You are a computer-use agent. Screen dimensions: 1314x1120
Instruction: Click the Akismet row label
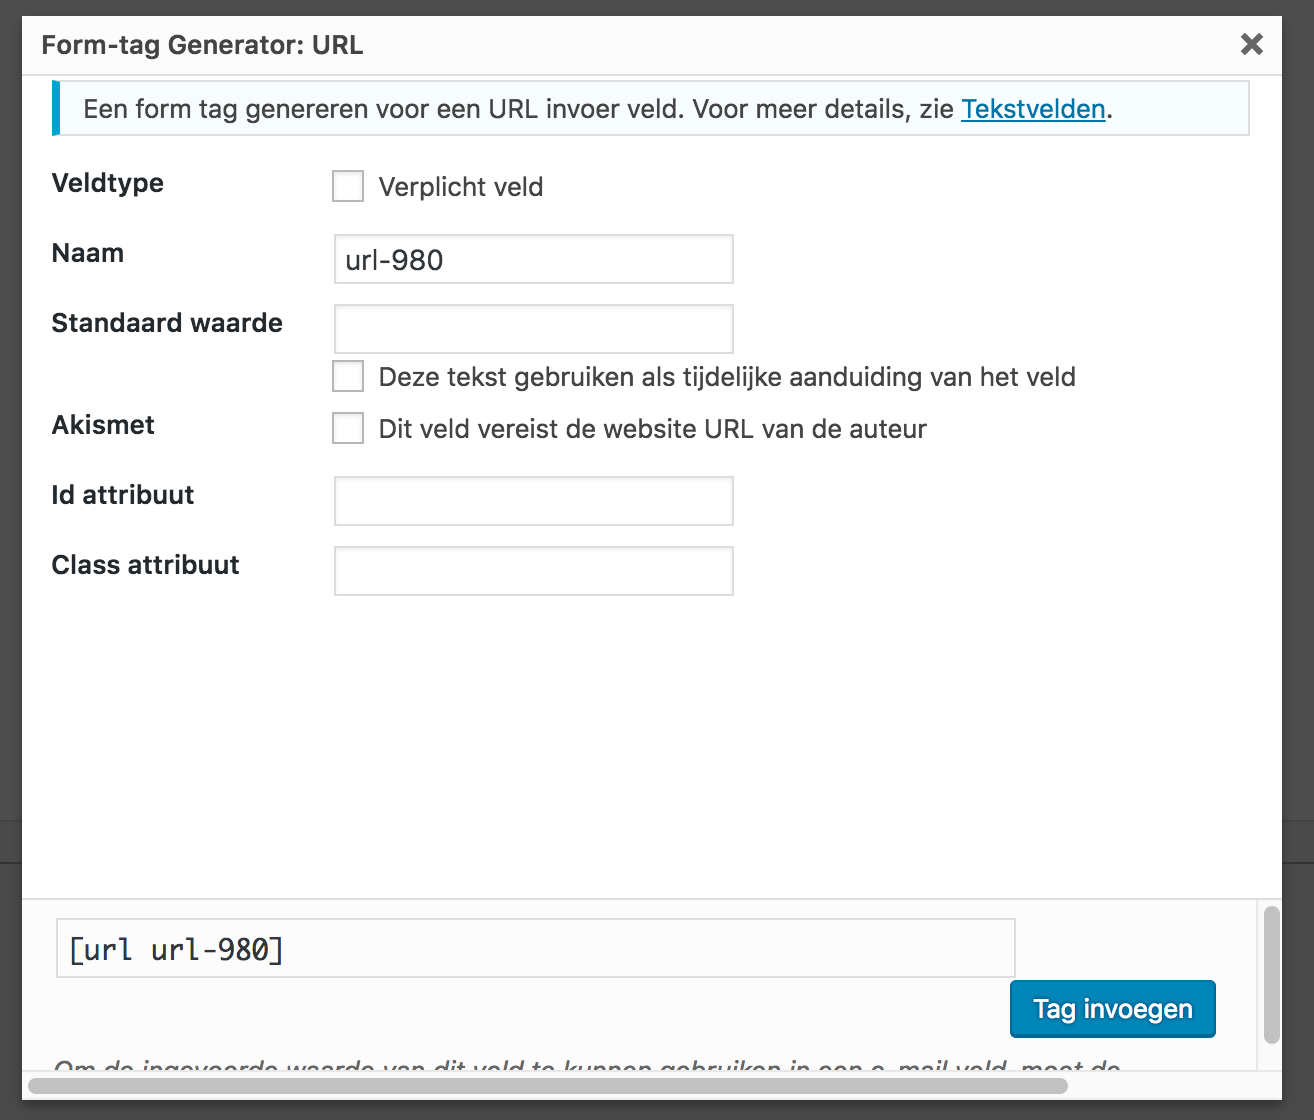(x=103, y=425)
